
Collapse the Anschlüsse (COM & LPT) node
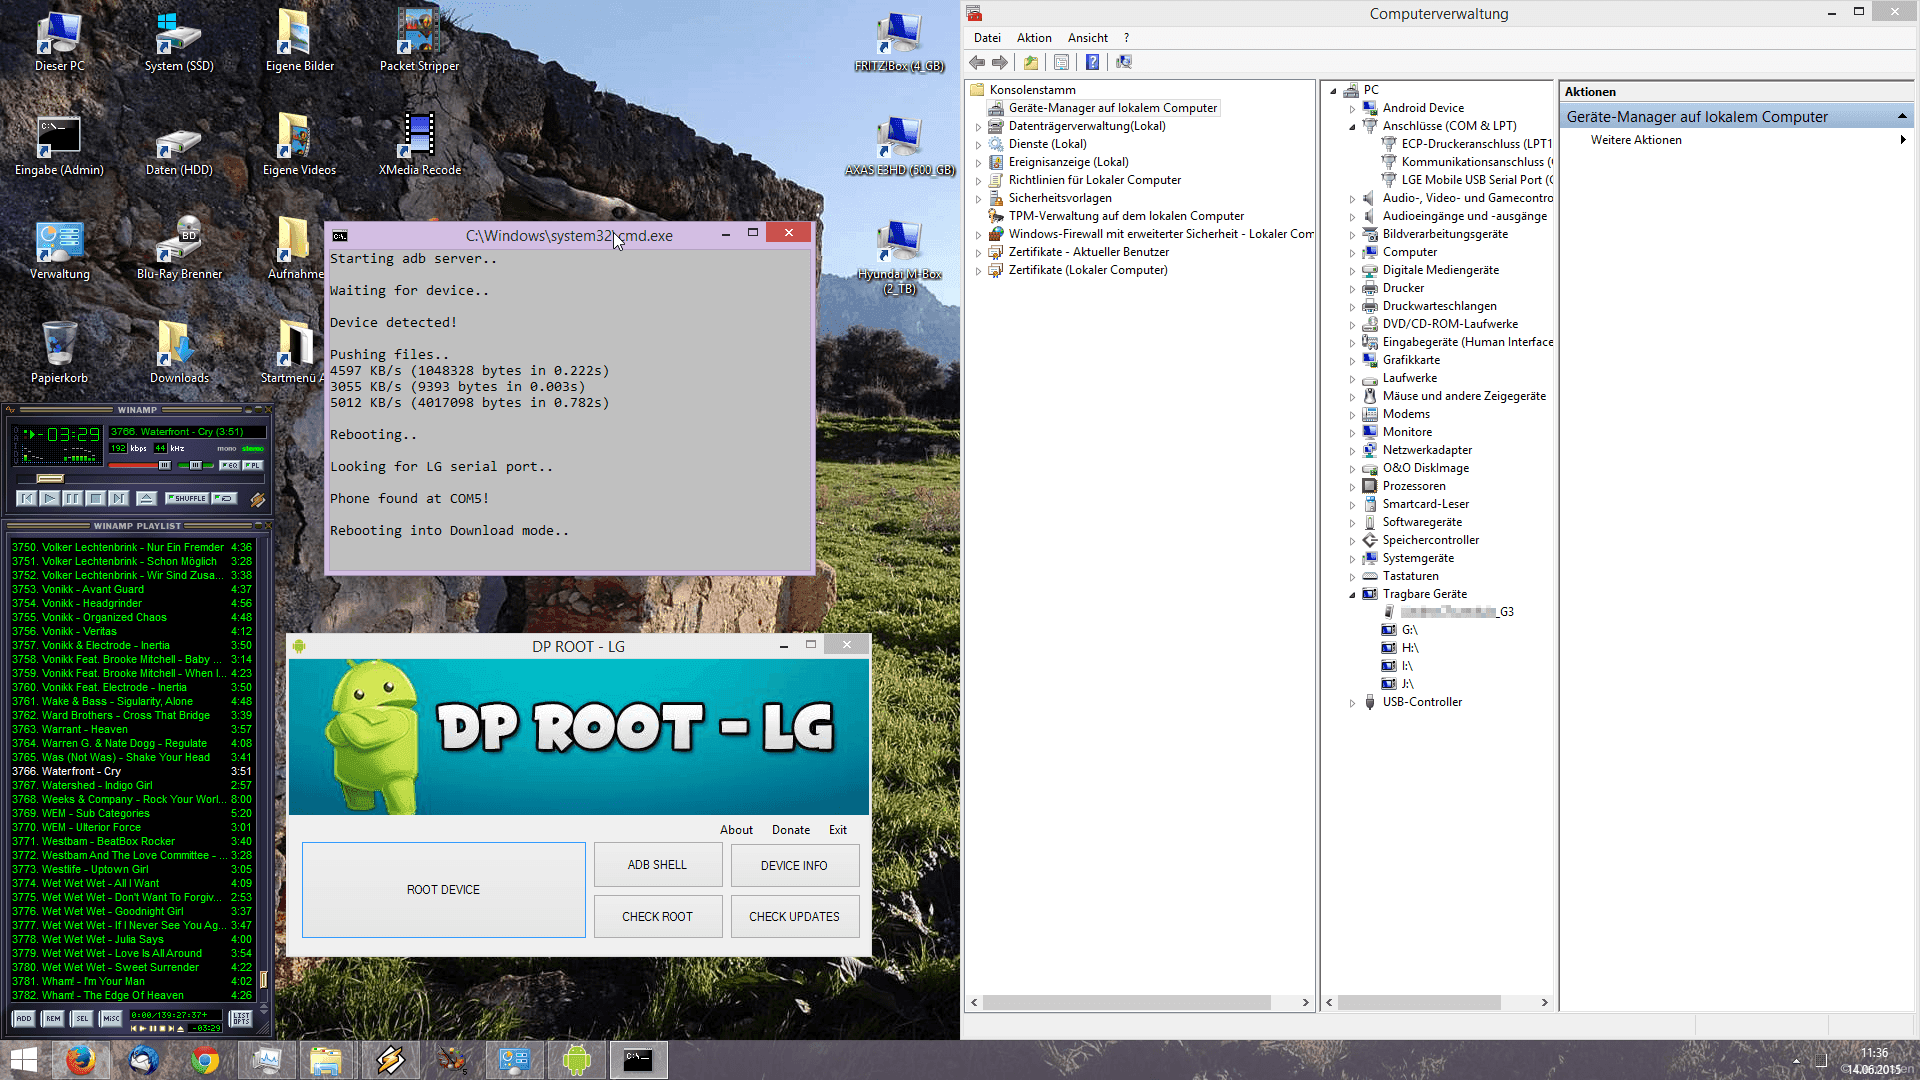point(1352,127)
